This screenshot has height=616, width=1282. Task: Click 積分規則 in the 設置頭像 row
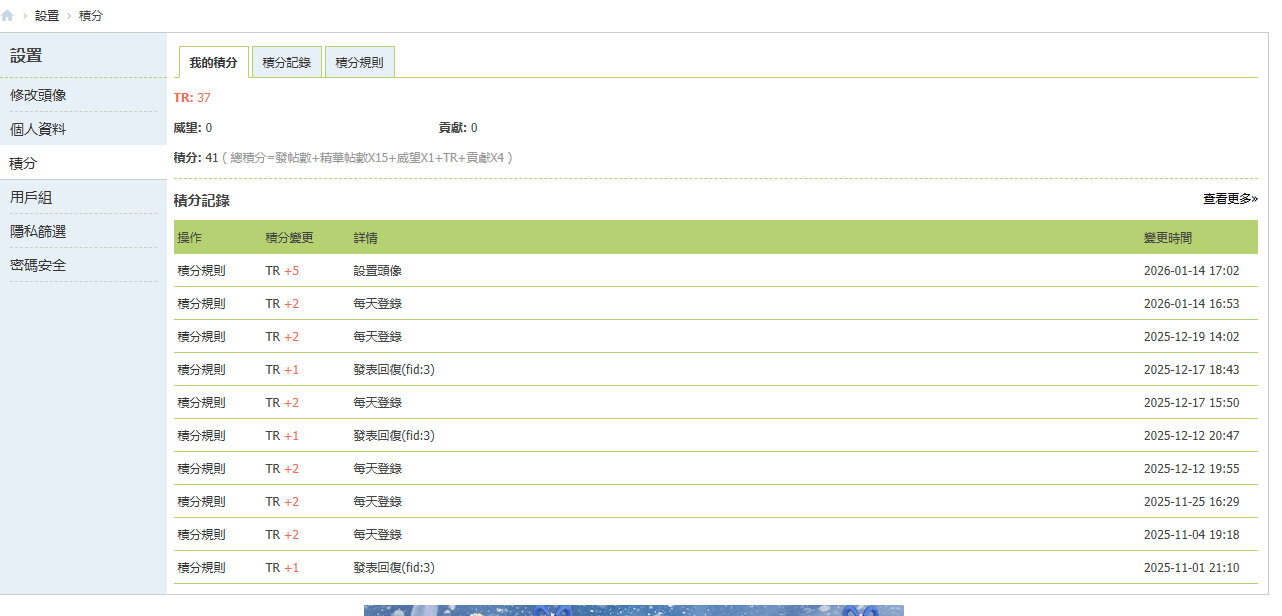(x=201, y=271)
